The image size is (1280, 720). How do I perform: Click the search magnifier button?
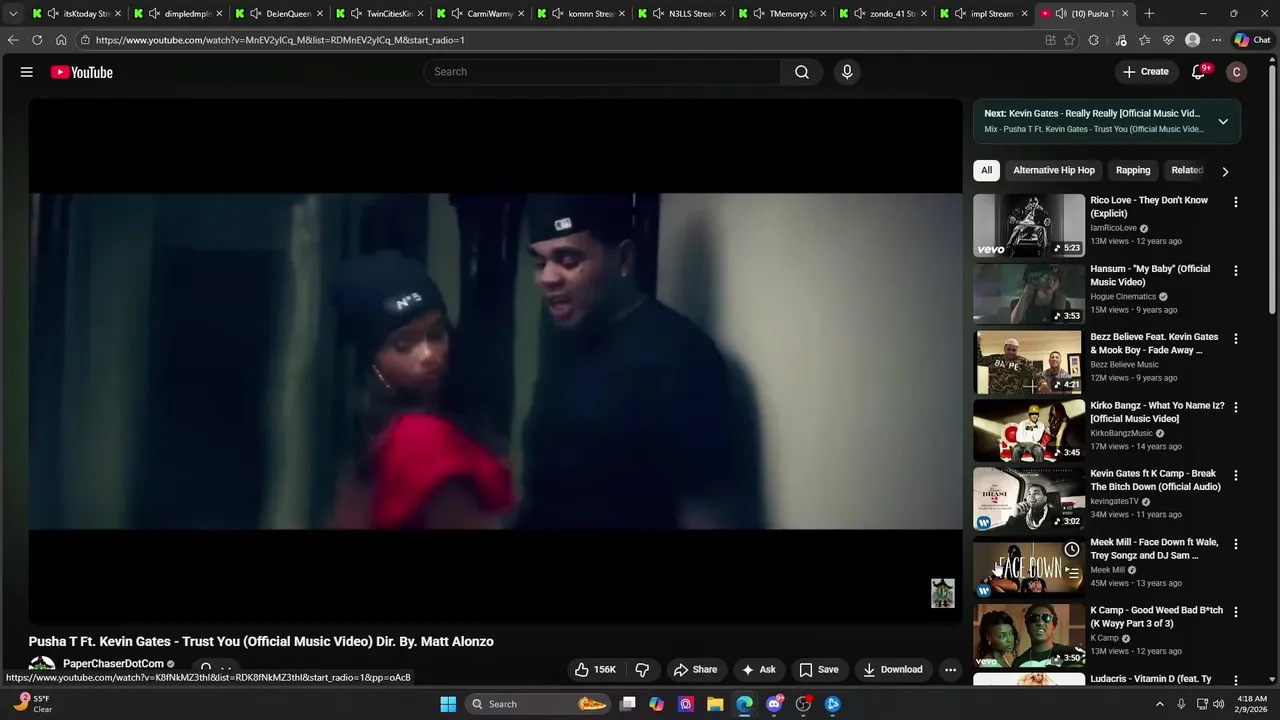[802, 72]
